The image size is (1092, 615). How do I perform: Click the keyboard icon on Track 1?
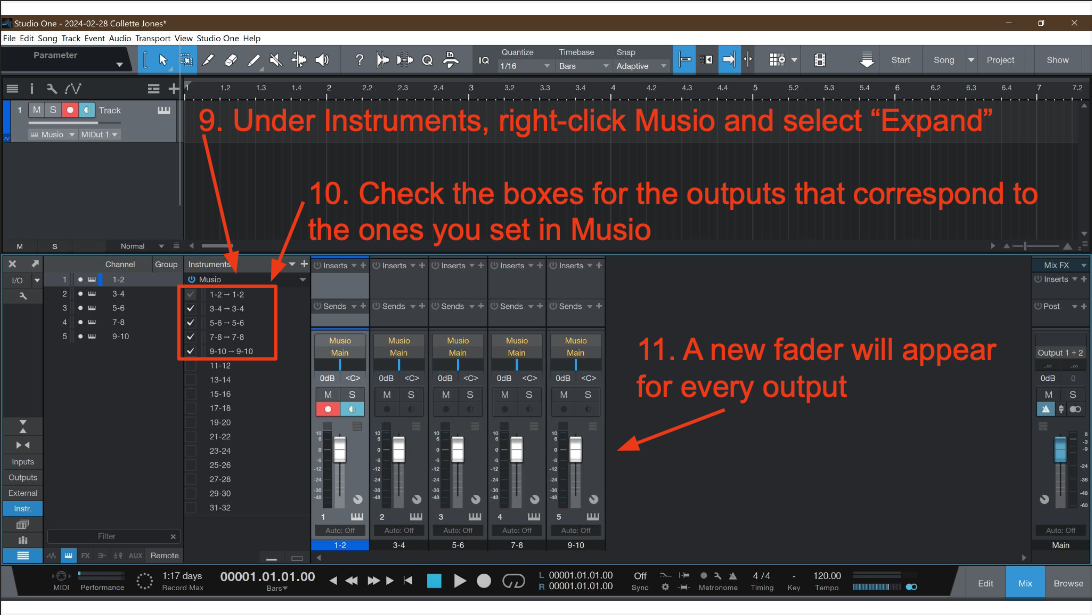pos(164,110)
